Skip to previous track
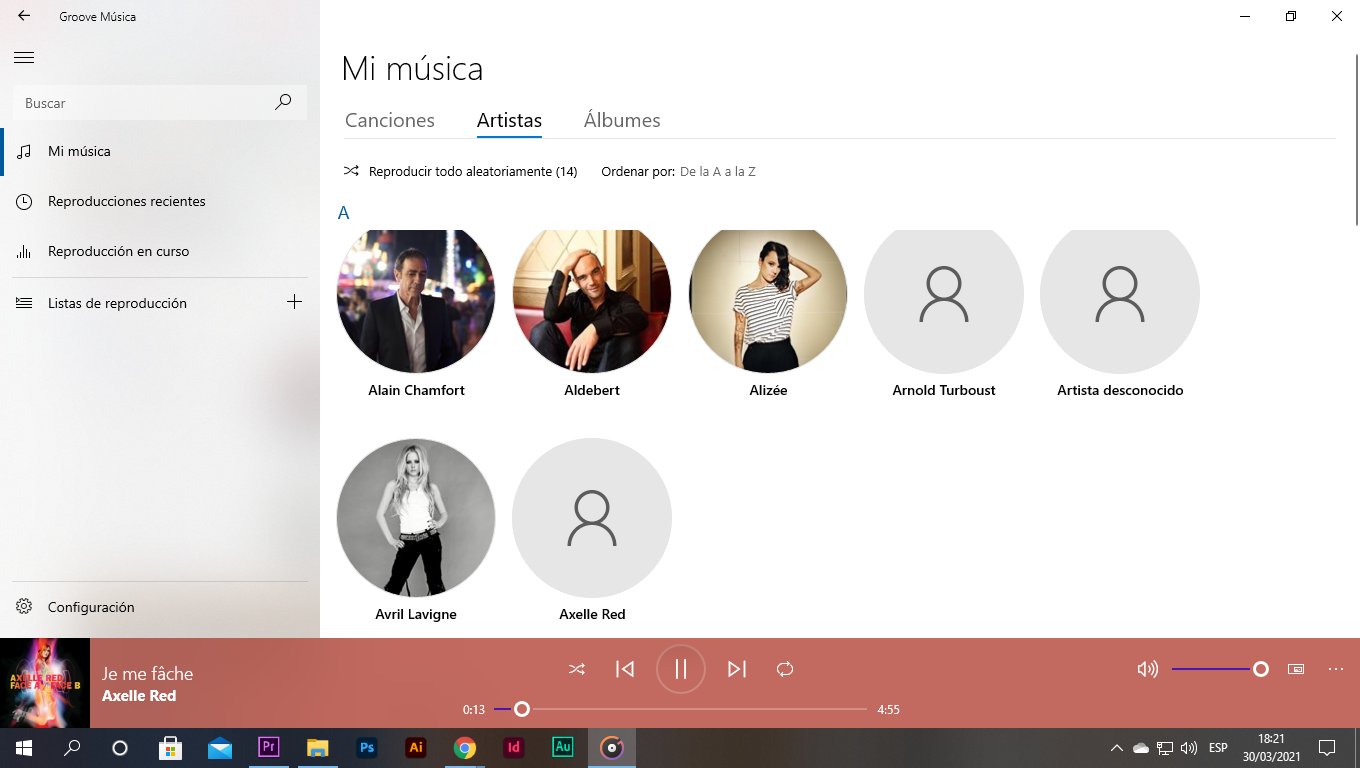Viewport: 1360px width, 768px height. (625, 669)
